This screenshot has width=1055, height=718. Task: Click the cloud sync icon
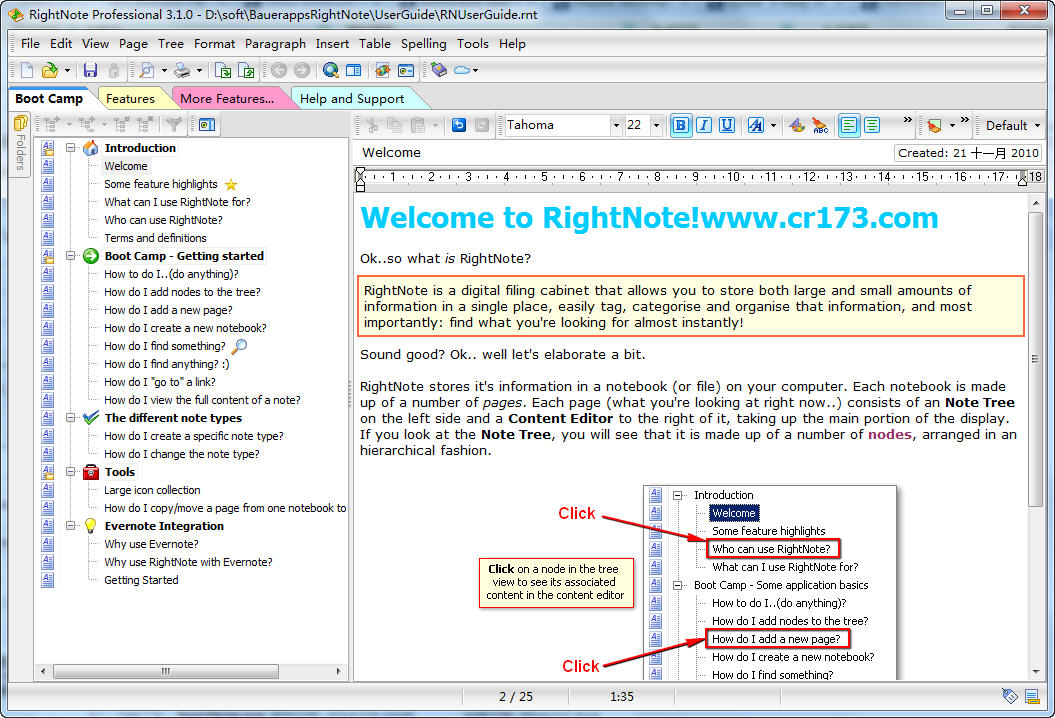pyautogui.click(x=462, y=70)
